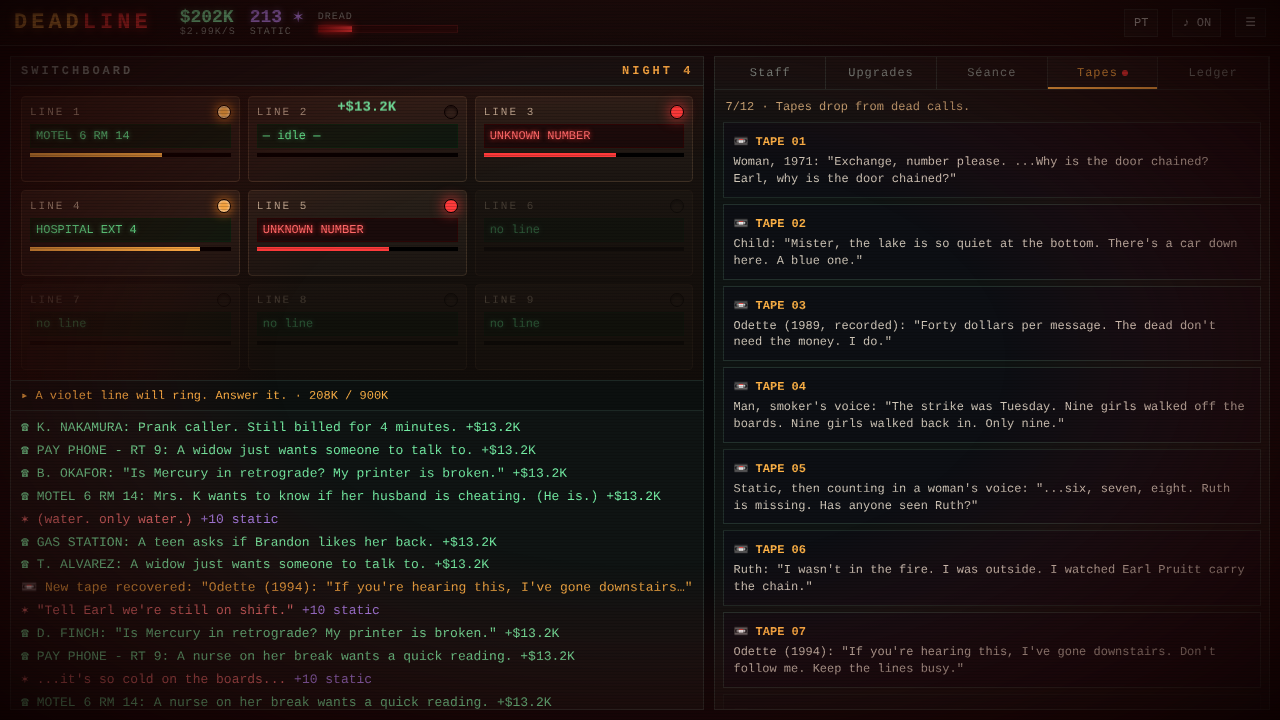Click the Line 1 call progress bar
1280x720 pixels.
click(x=130, y=155)
